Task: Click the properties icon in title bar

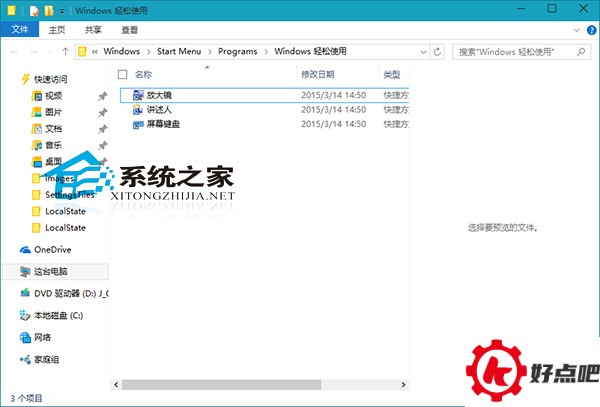Action: point(34,11)
